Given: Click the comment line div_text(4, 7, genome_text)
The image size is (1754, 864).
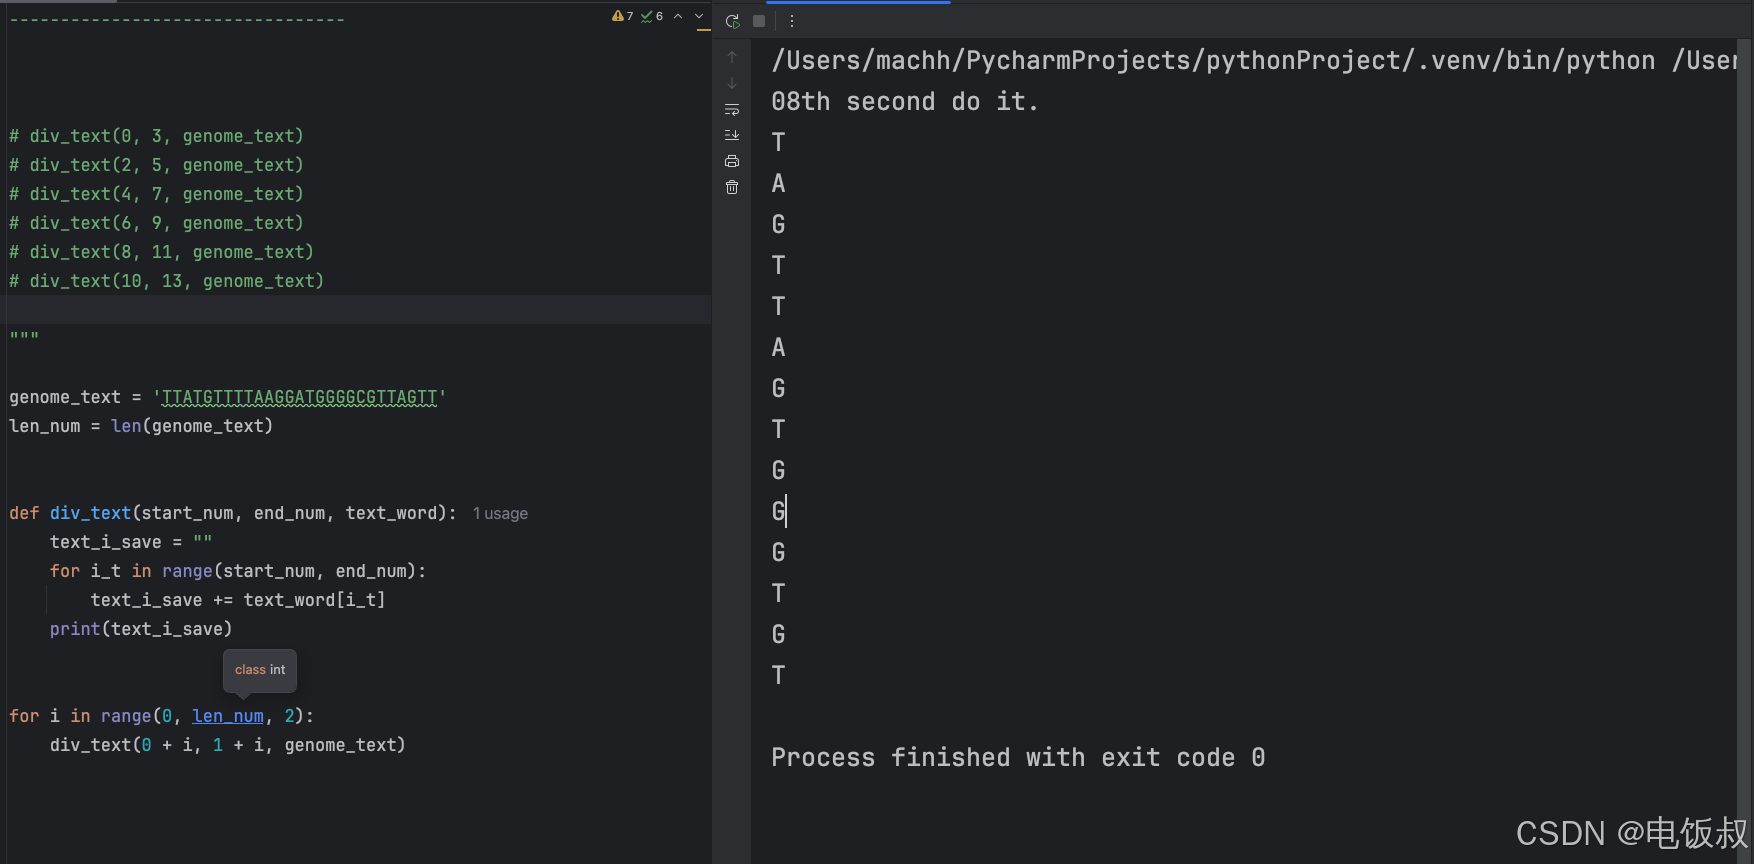Looking at the screenshot, I should (x=156, y=194).
